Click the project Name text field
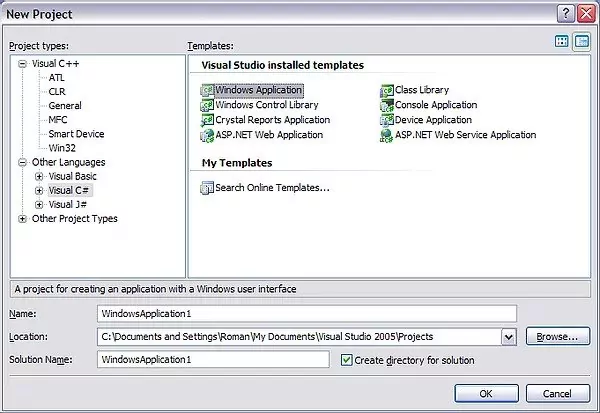Screen dimensions: 600x413 tap(306, 314)
